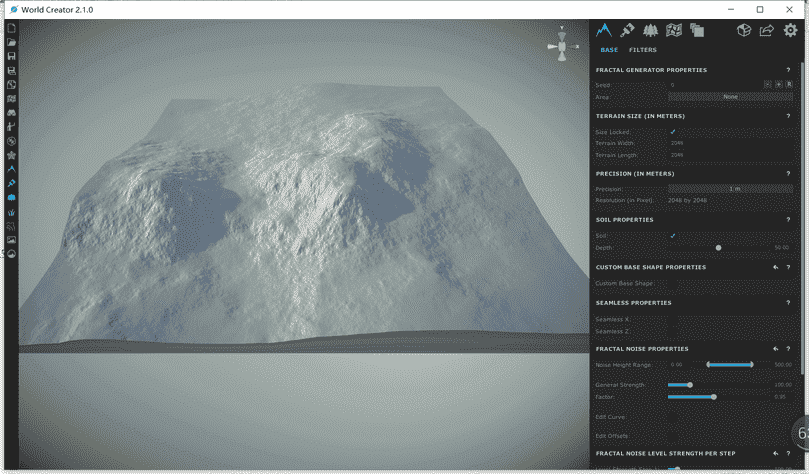The height and width of the screenshot is (474, 809).
Task: Click the 2048 by 2048 resolution text
Action: [x=687, y=200]
